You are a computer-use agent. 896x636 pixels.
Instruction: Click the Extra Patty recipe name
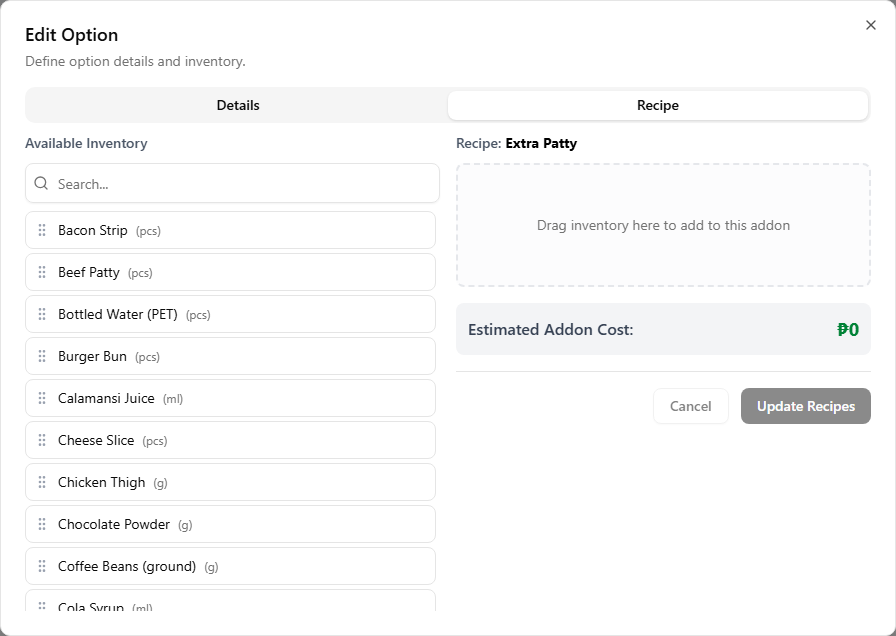(541, 143)
